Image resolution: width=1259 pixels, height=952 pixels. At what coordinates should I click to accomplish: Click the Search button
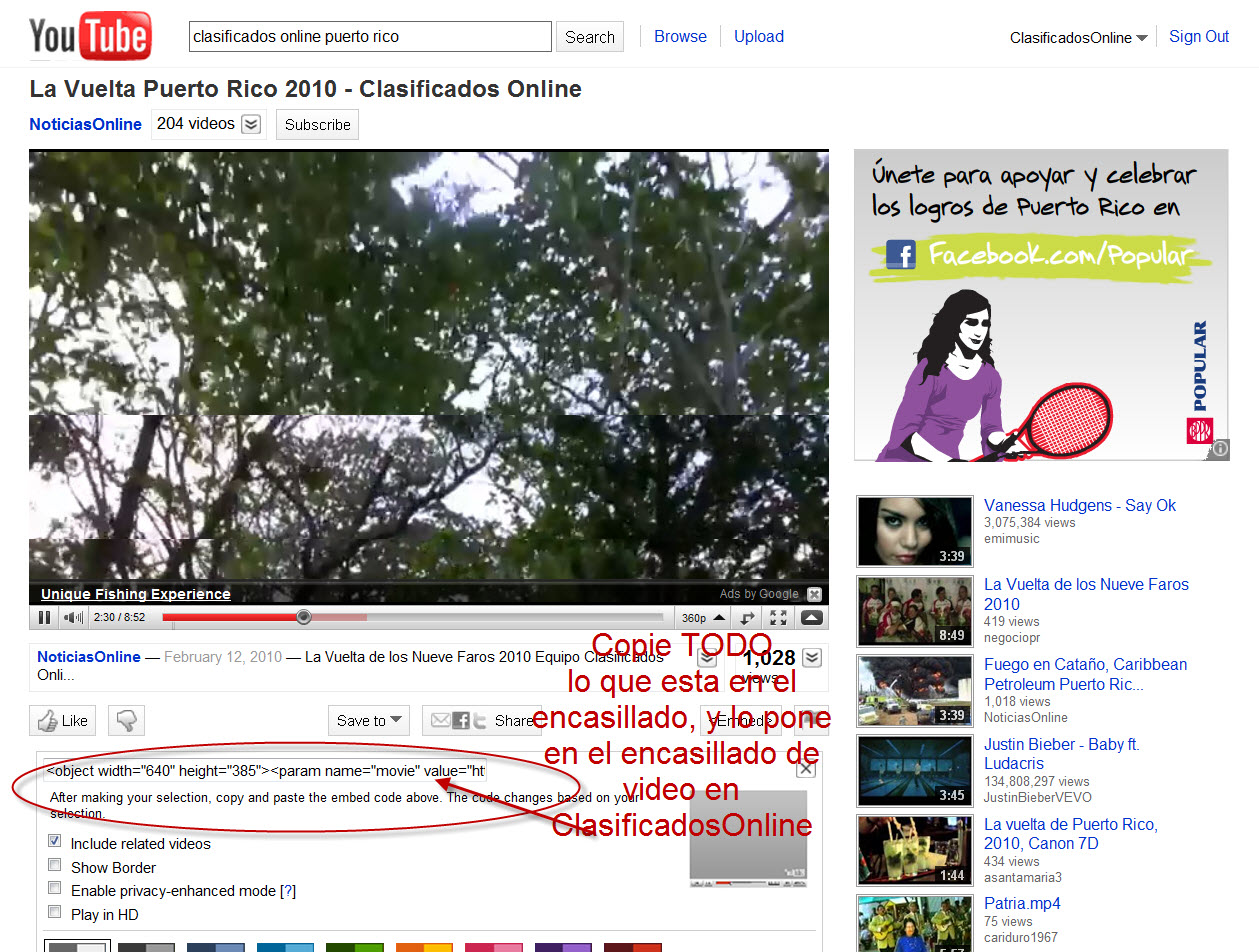(590, 37)
